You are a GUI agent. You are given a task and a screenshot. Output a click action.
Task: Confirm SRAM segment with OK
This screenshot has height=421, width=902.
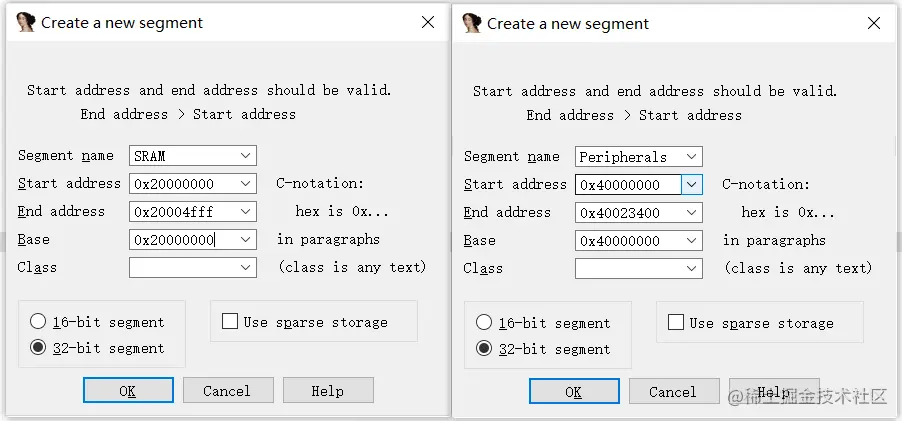128,391
